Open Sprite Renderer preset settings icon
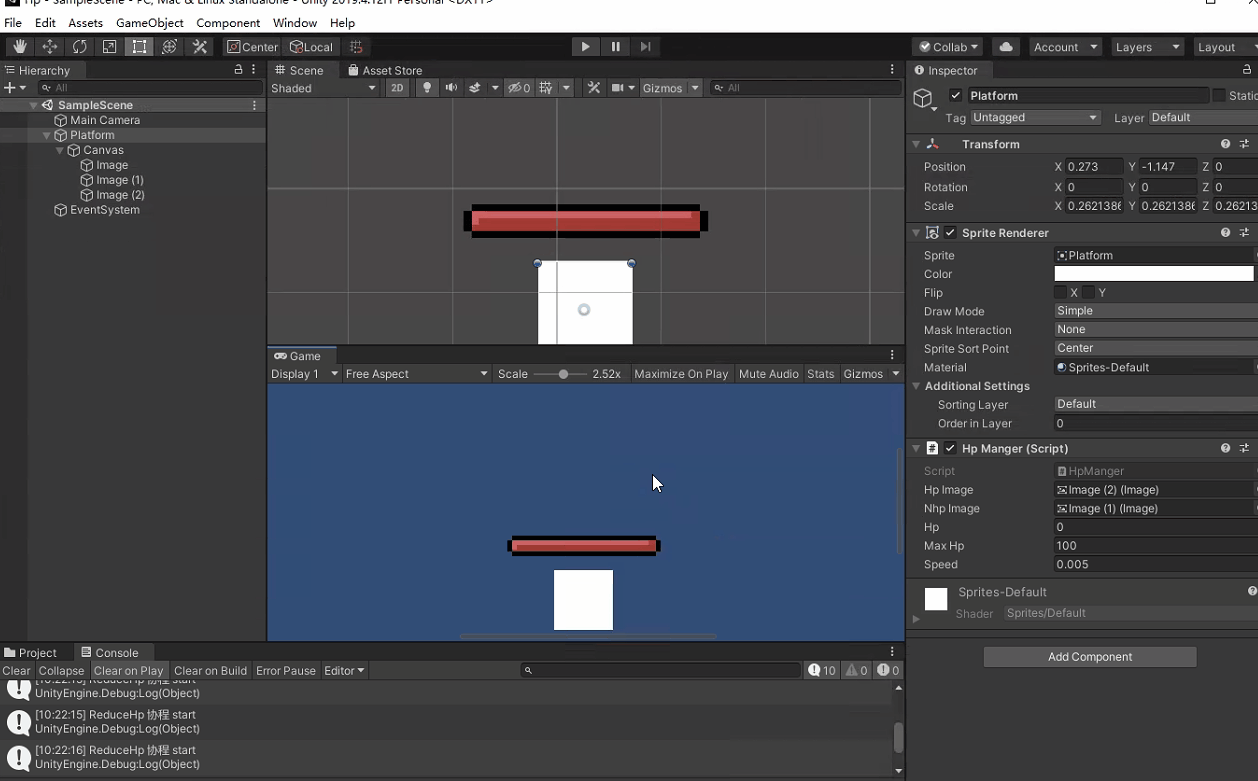 pyautogui.click(x=1245, y=233)
